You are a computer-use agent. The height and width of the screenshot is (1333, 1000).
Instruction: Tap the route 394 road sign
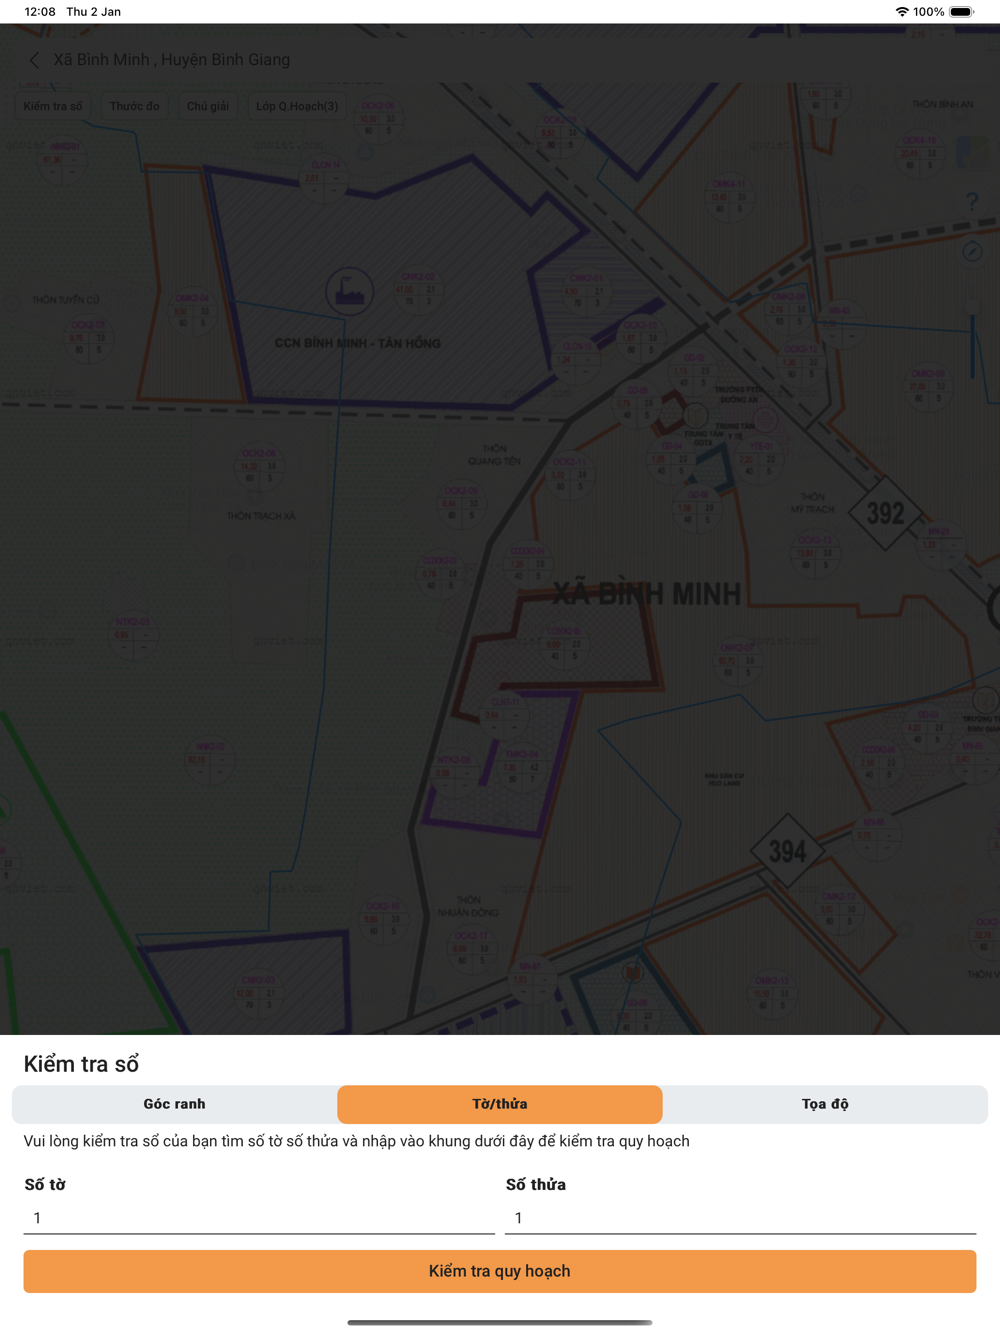click(788, 851)
